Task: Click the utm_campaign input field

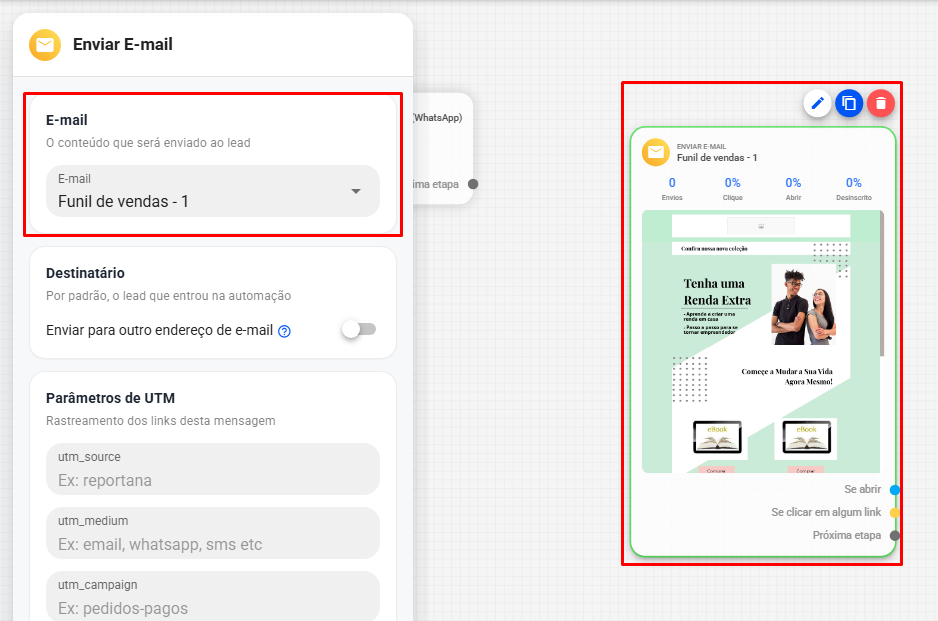Action: click(213, 596)
